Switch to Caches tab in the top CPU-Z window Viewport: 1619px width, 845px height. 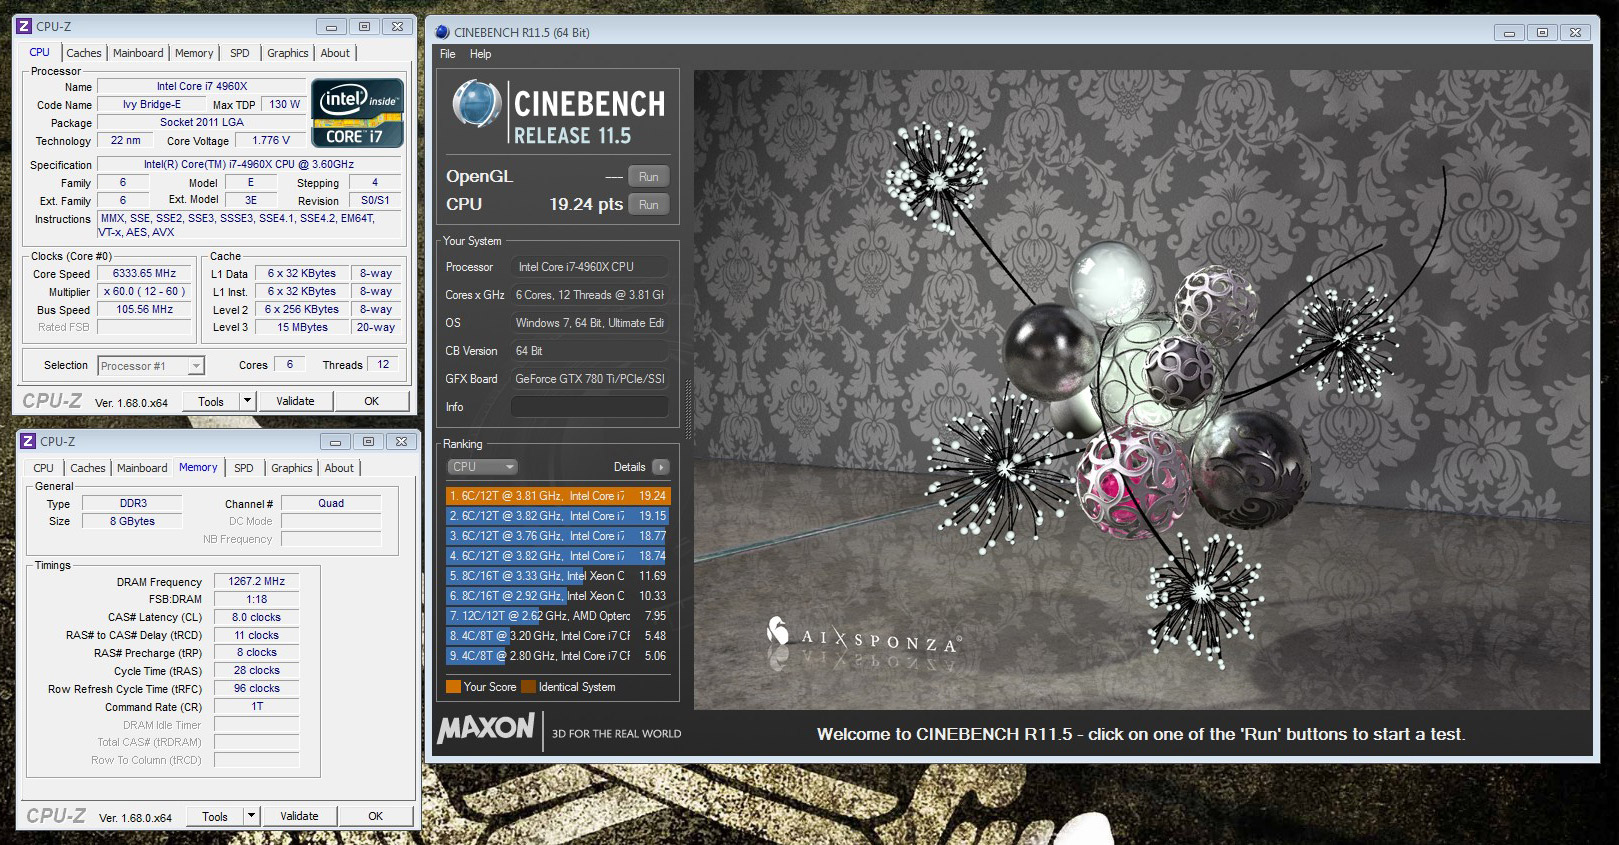pos(84,53)
